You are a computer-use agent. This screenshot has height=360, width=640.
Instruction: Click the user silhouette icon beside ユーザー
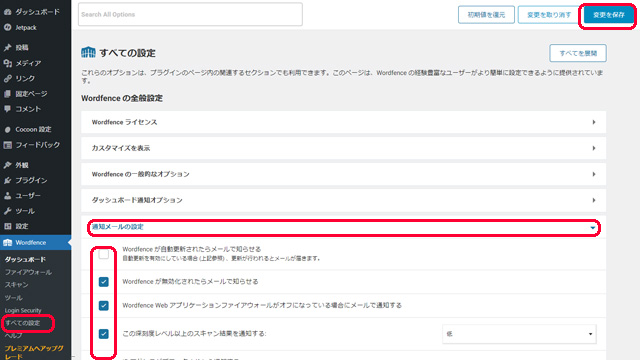(x=7, y=196)
